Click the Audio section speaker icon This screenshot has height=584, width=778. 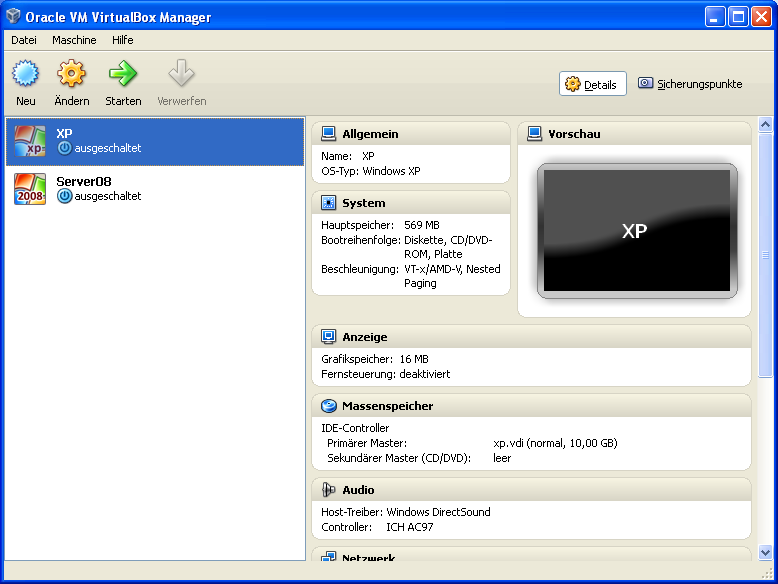pos(328,490)
